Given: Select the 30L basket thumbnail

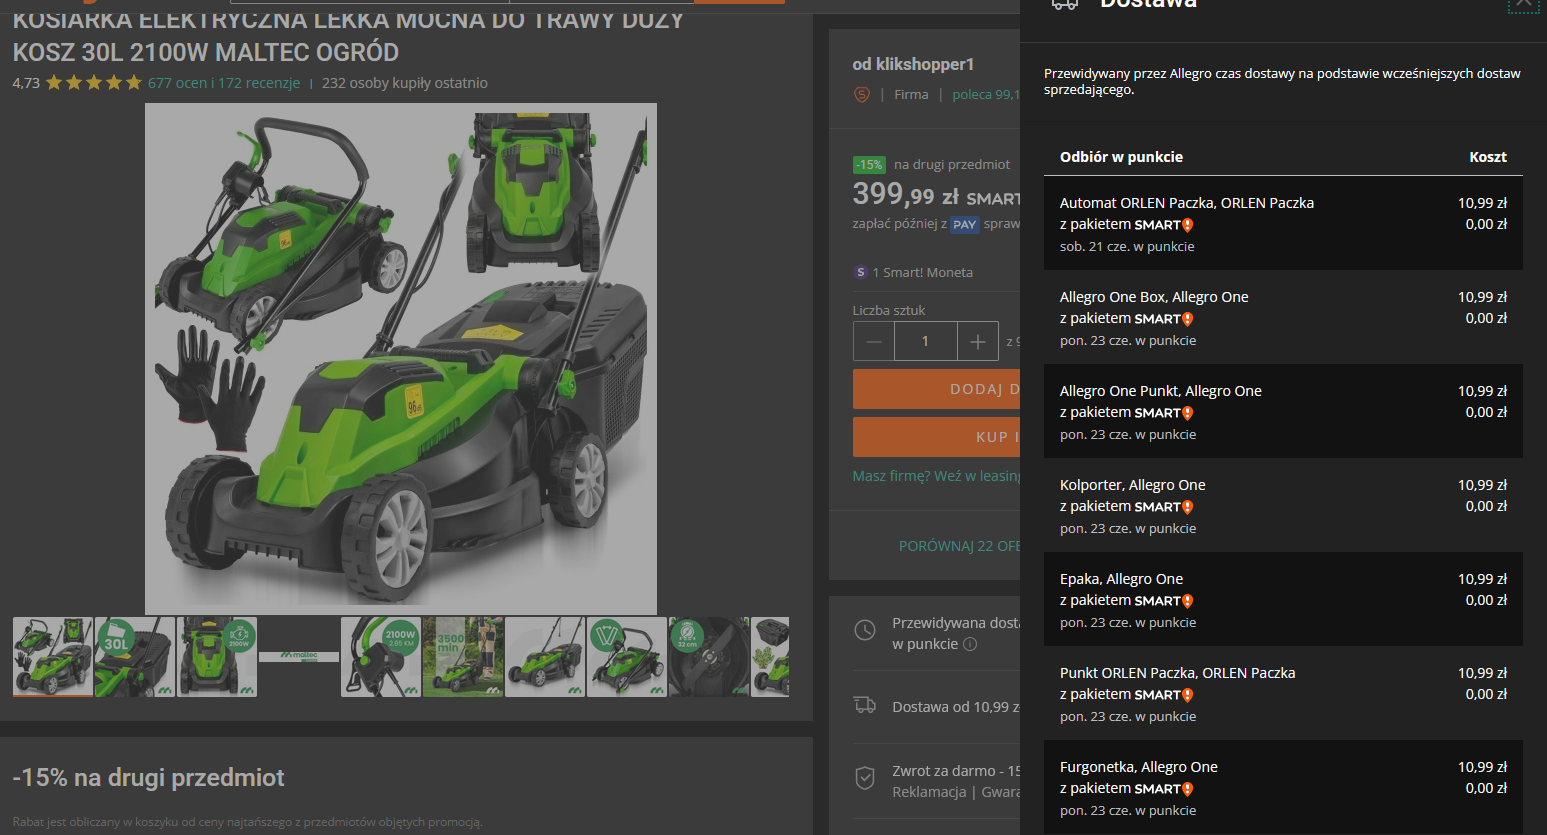Looking at the screenshot, I should (x=135, y=657).
